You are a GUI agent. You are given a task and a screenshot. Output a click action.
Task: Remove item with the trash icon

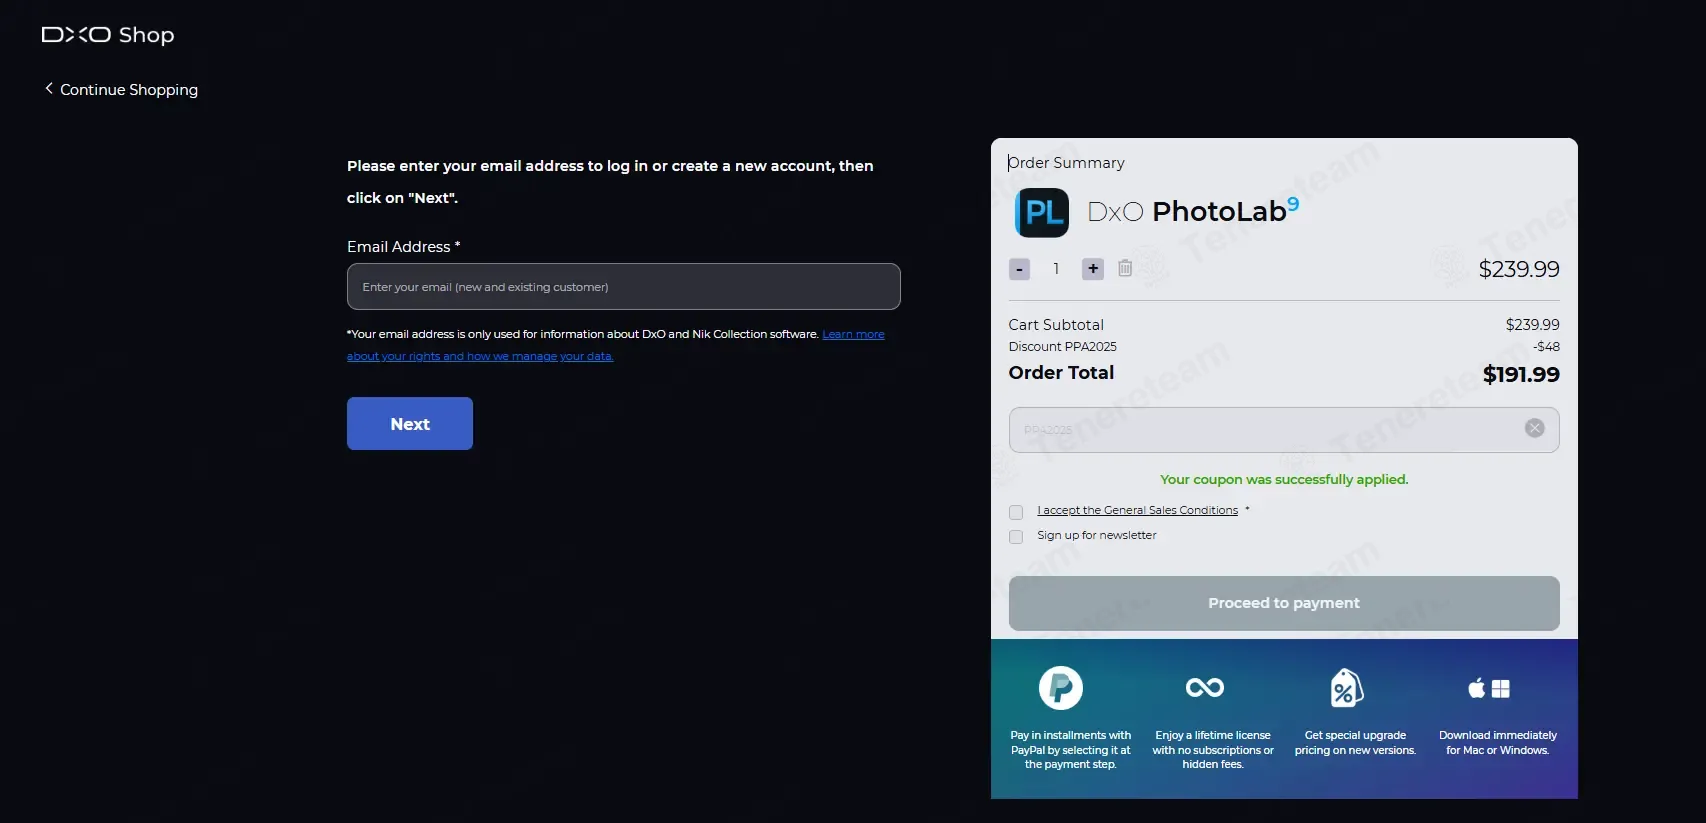(x=1125, y=268)
